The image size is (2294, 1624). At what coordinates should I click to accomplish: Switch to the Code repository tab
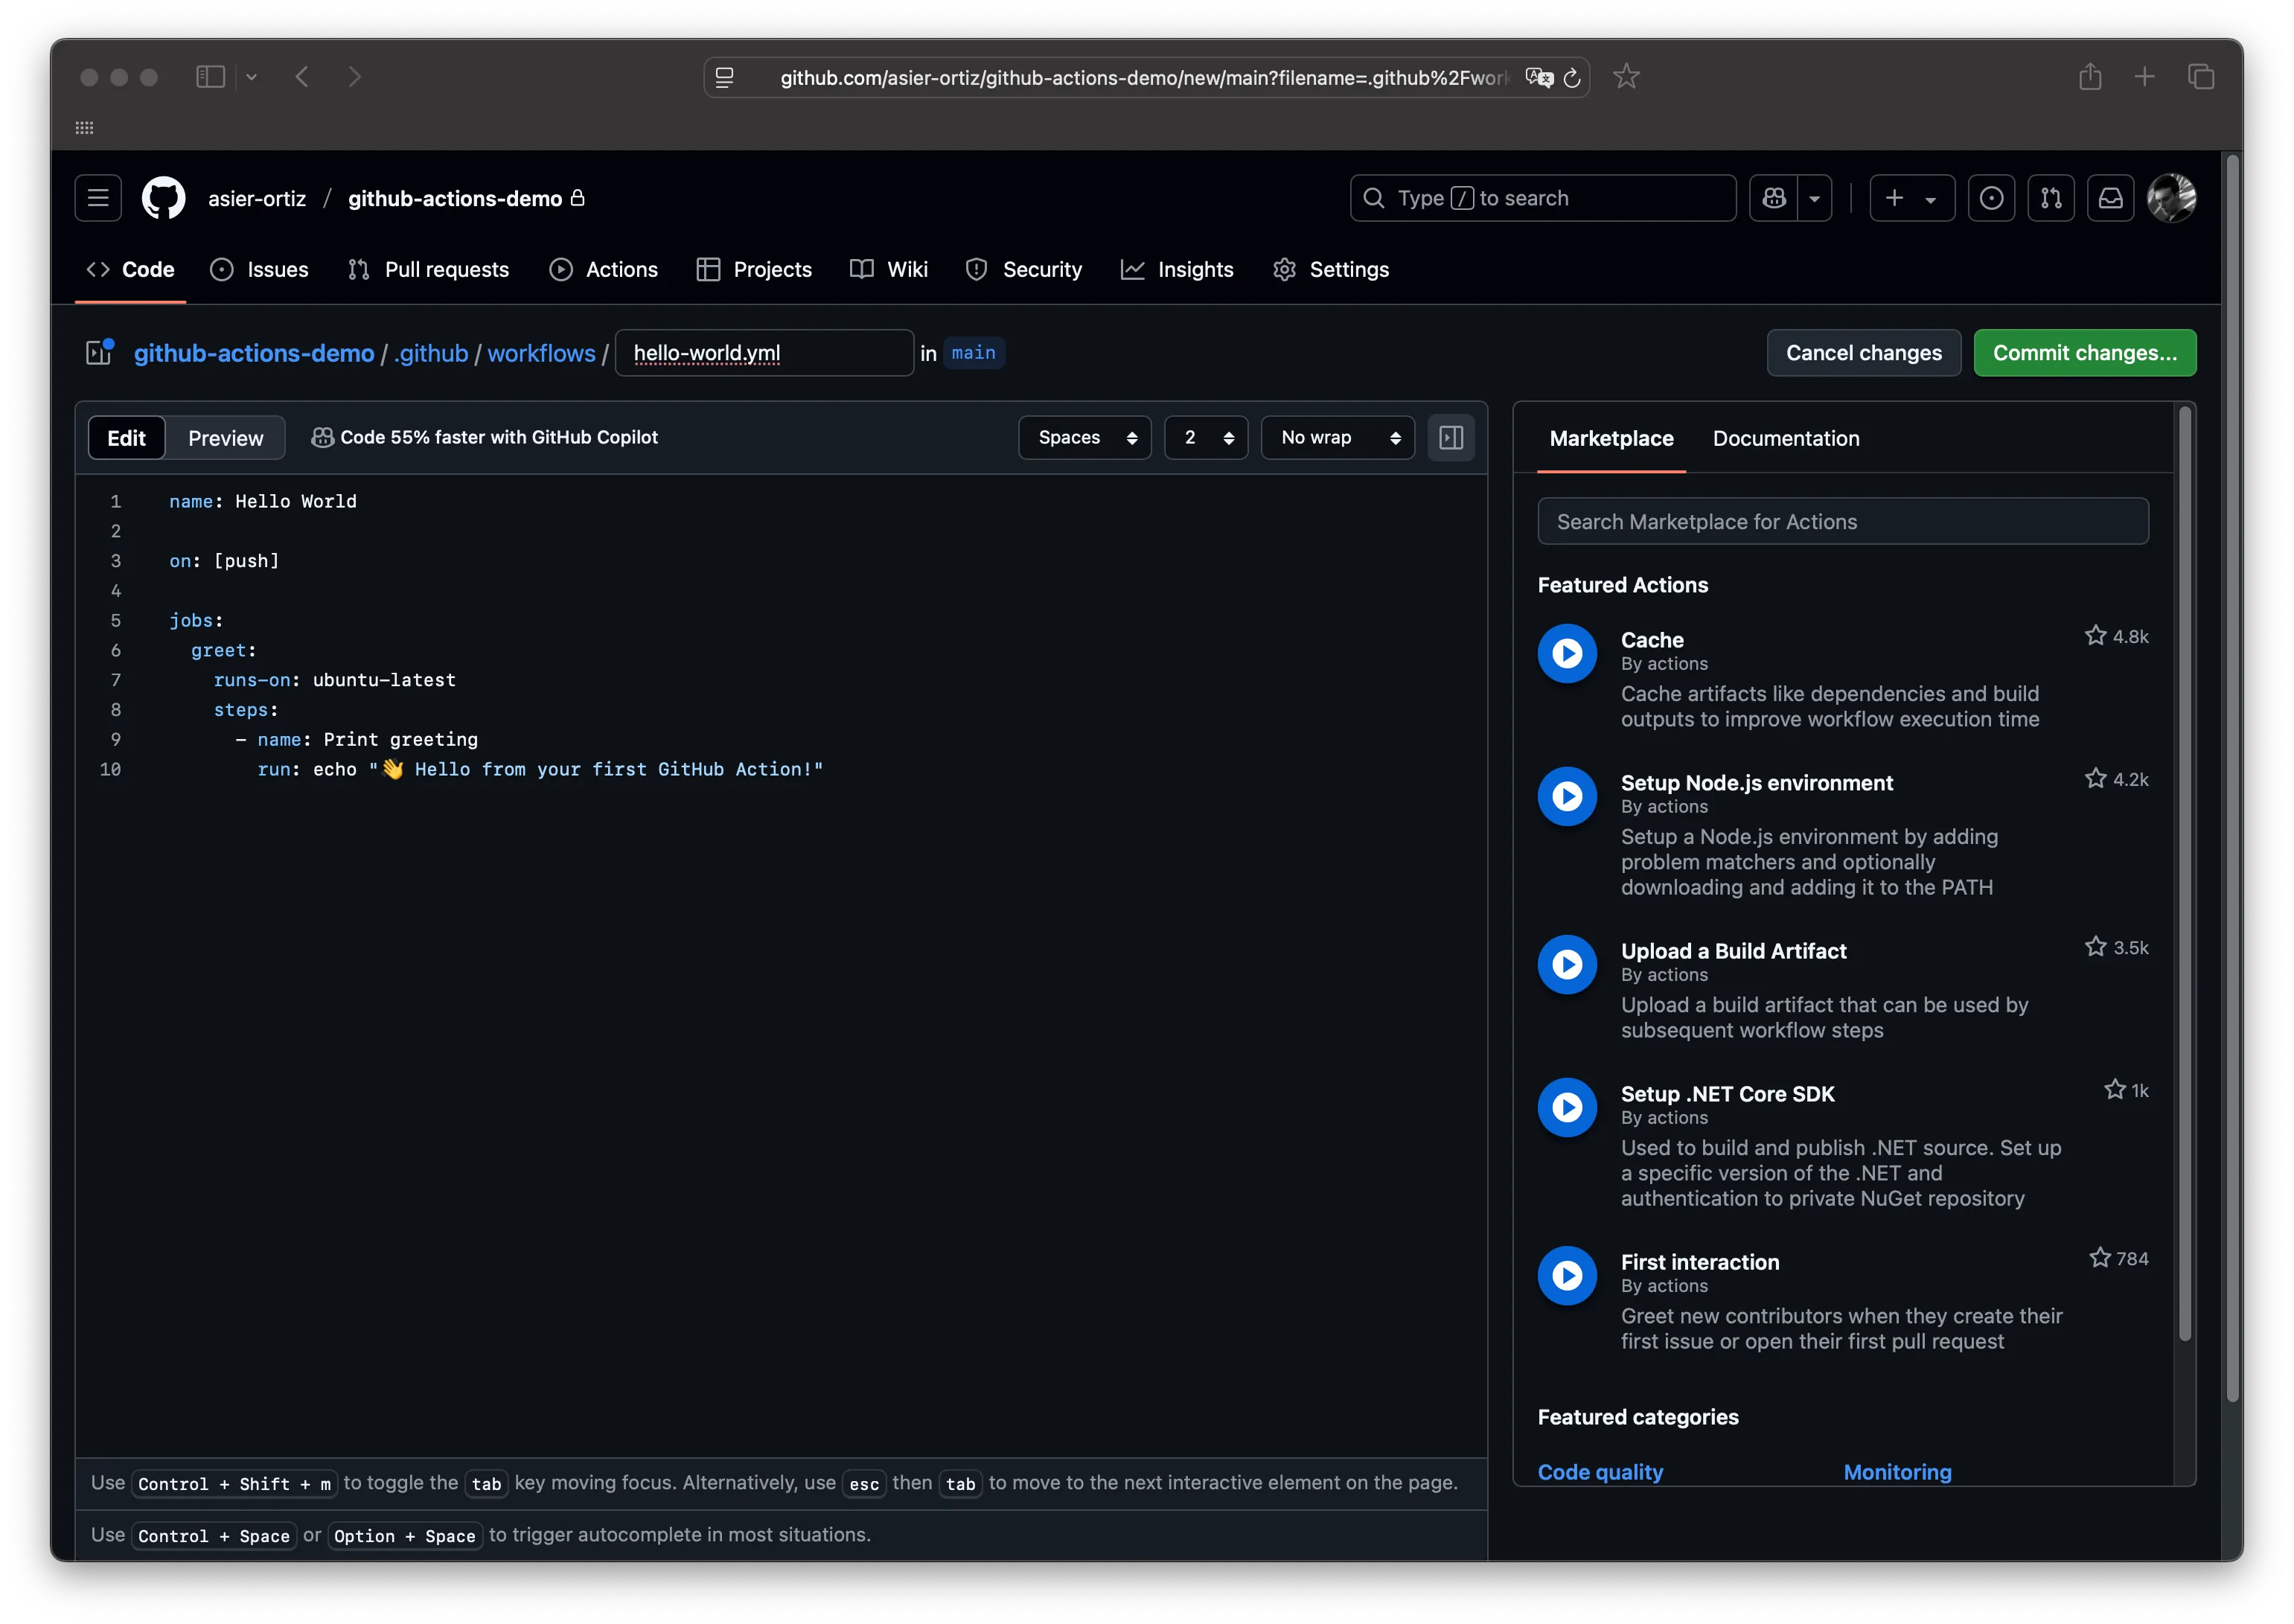131,269
